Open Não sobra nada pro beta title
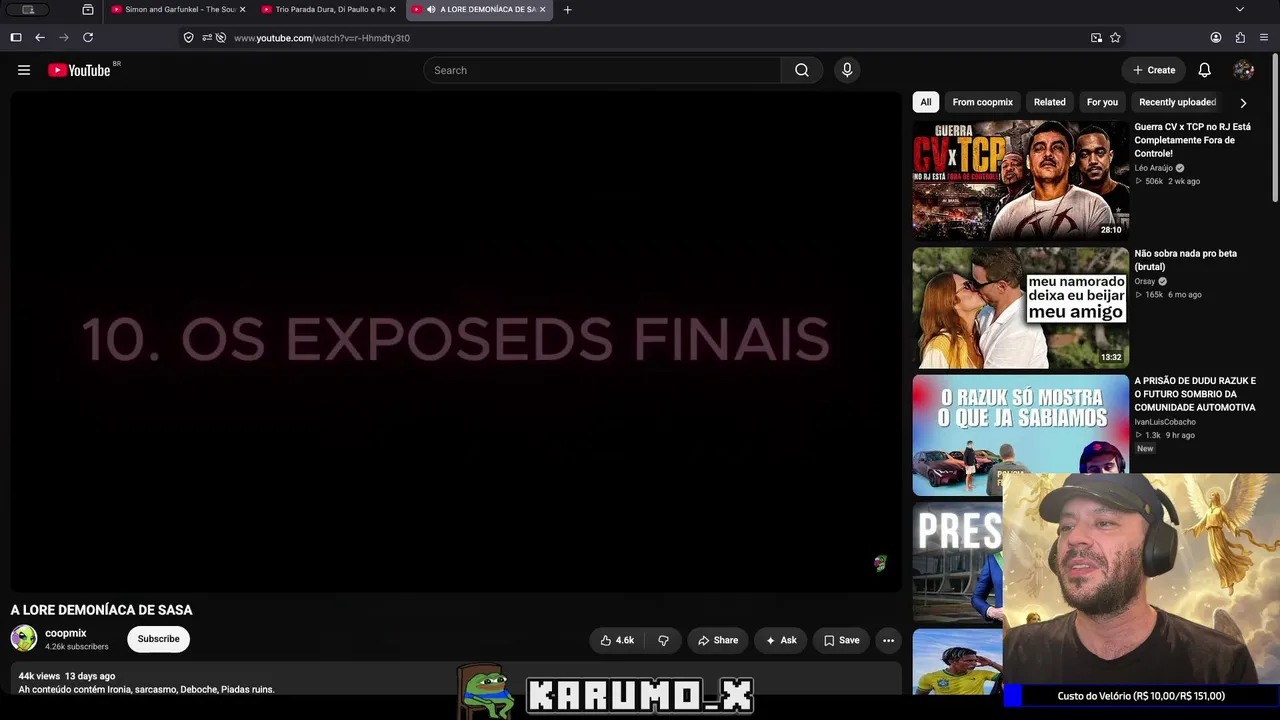This screenshot has width=1280, height=720. click(x=1186, y=260)
